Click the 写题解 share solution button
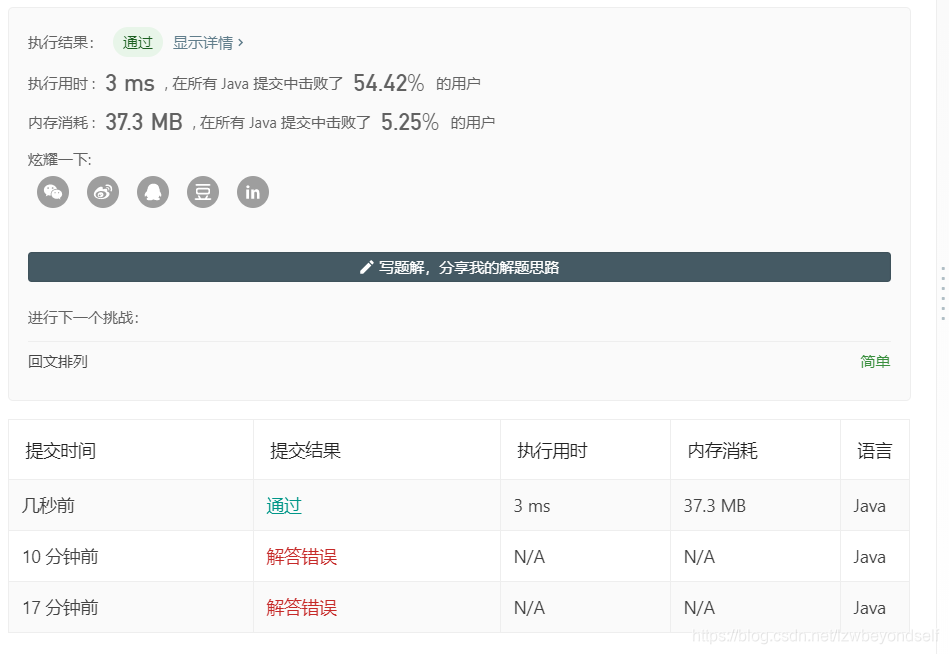This screenshot has height=654, width=949. coord(459,267)
